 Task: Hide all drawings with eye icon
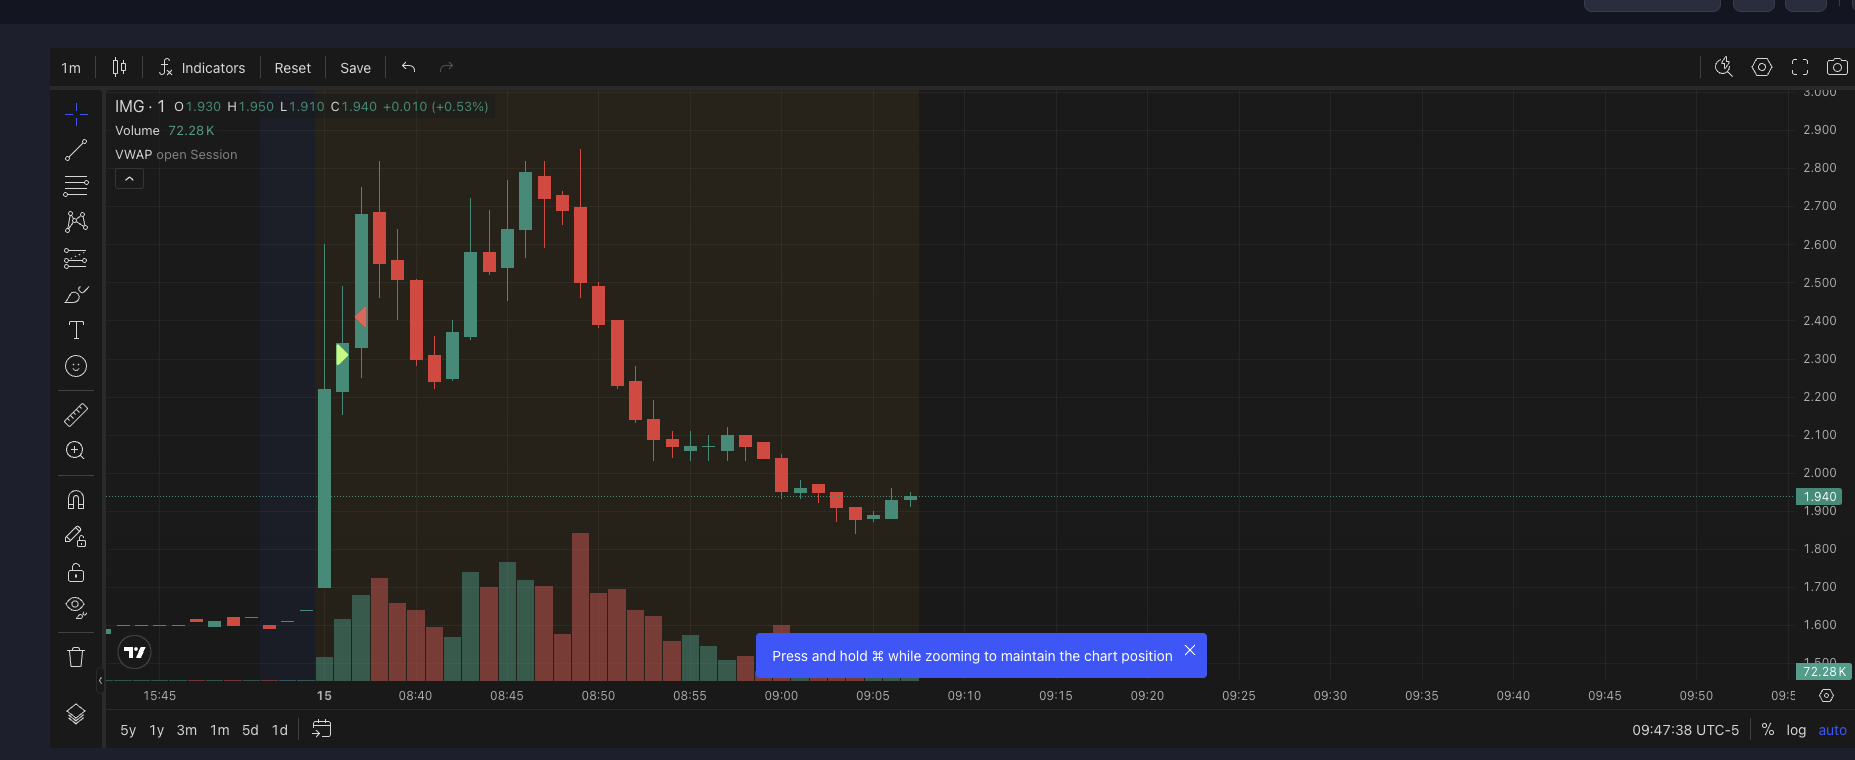click(76, 607)
